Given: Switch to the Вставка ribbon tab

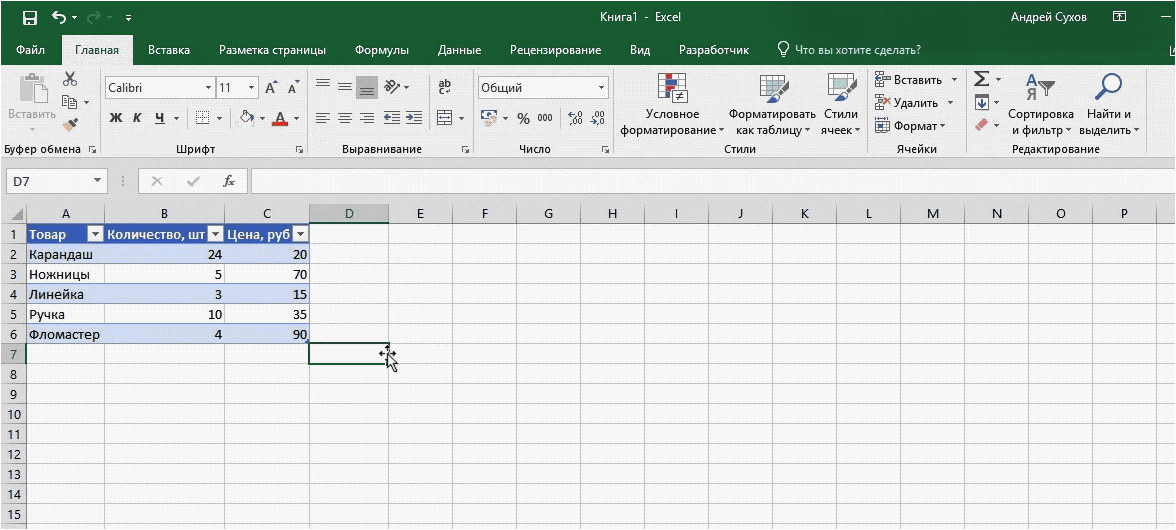Looking at the screenshot, I should tap(169, 50).
